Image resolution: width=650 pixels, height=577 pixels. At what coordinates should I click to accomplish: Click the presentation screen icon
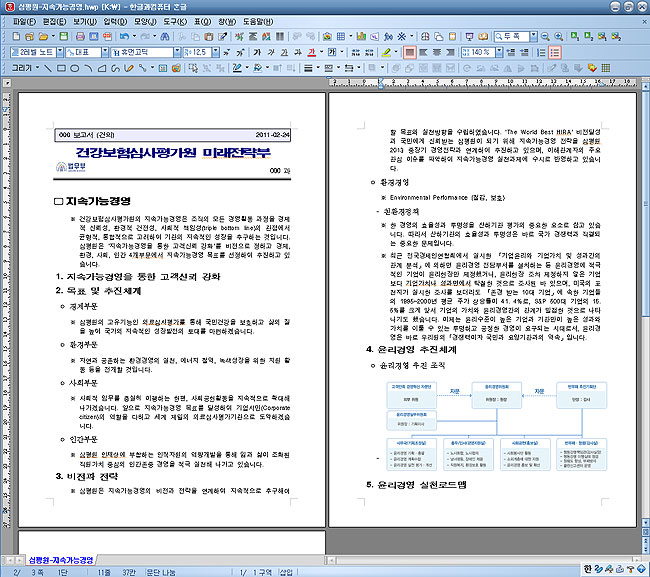pos(469,36)
